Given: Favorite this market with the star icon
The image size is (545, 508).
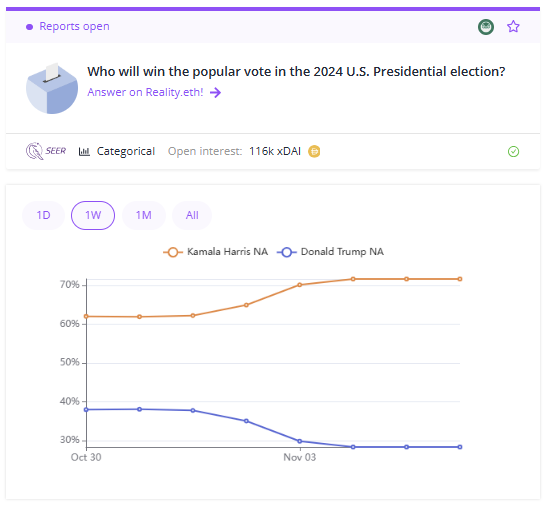Looking at the screenshot, I should tap(513, 26).
